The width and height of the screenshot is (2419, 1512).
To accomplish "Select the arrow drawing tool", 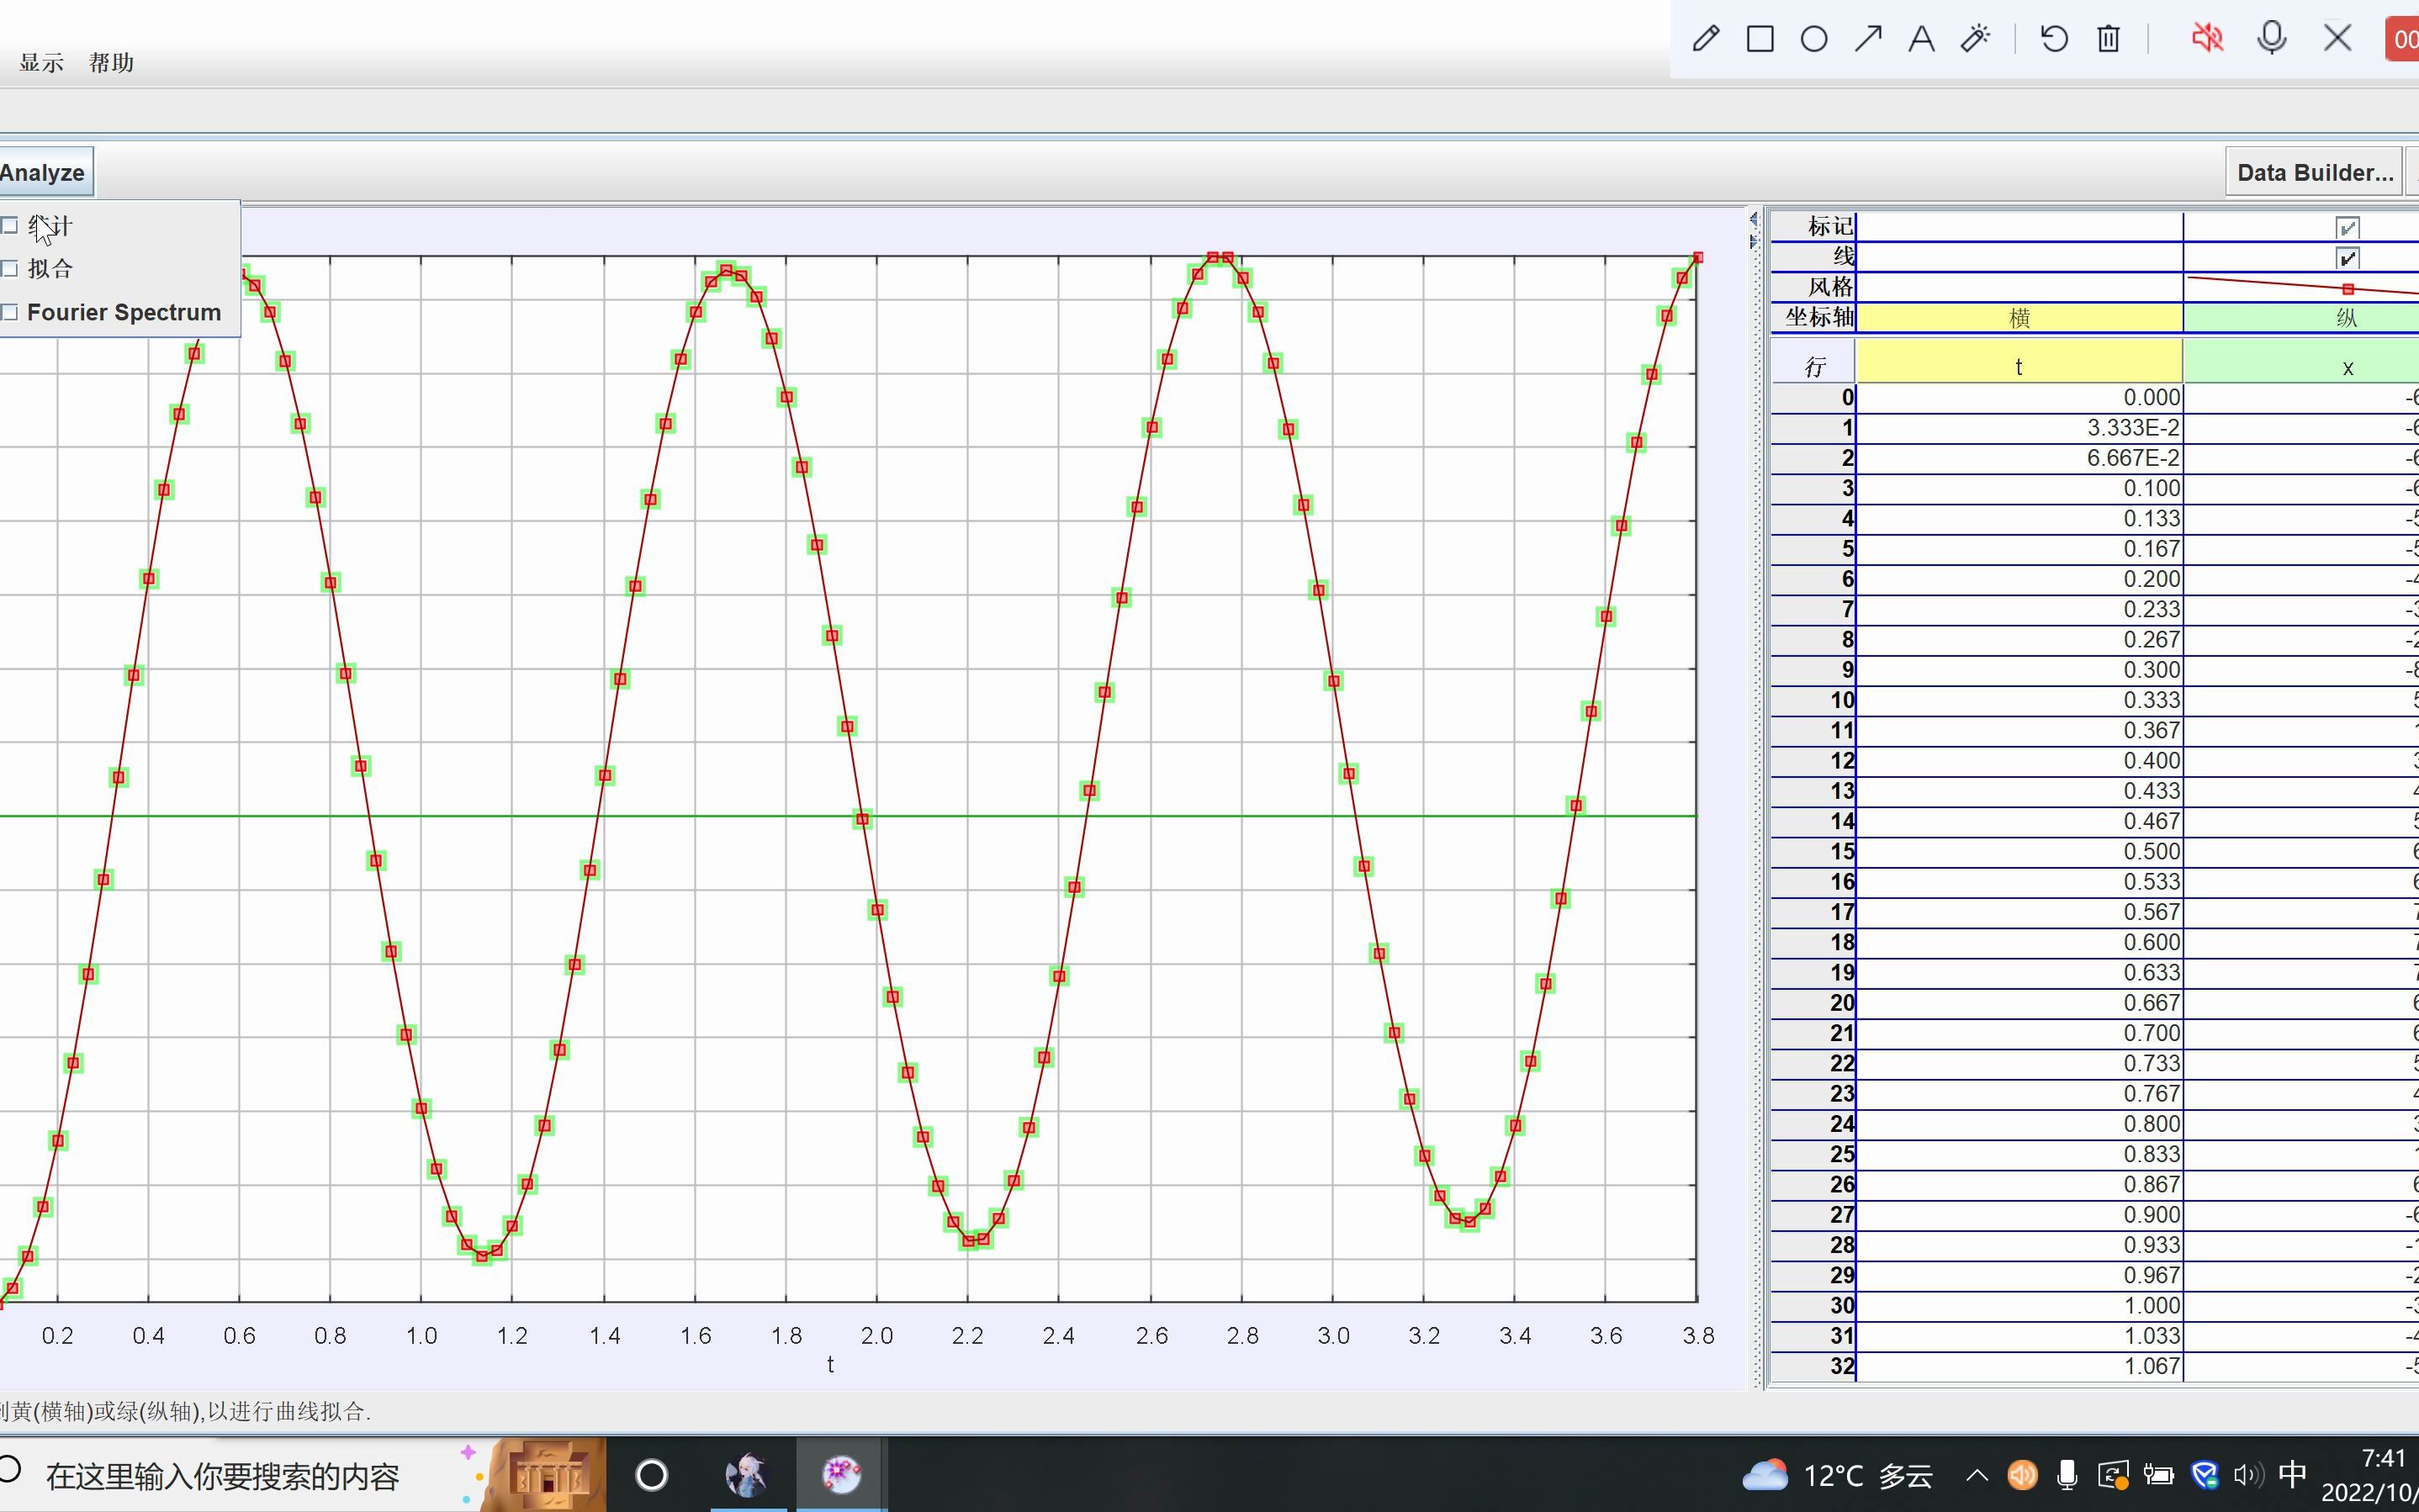I will (1868, 39).
